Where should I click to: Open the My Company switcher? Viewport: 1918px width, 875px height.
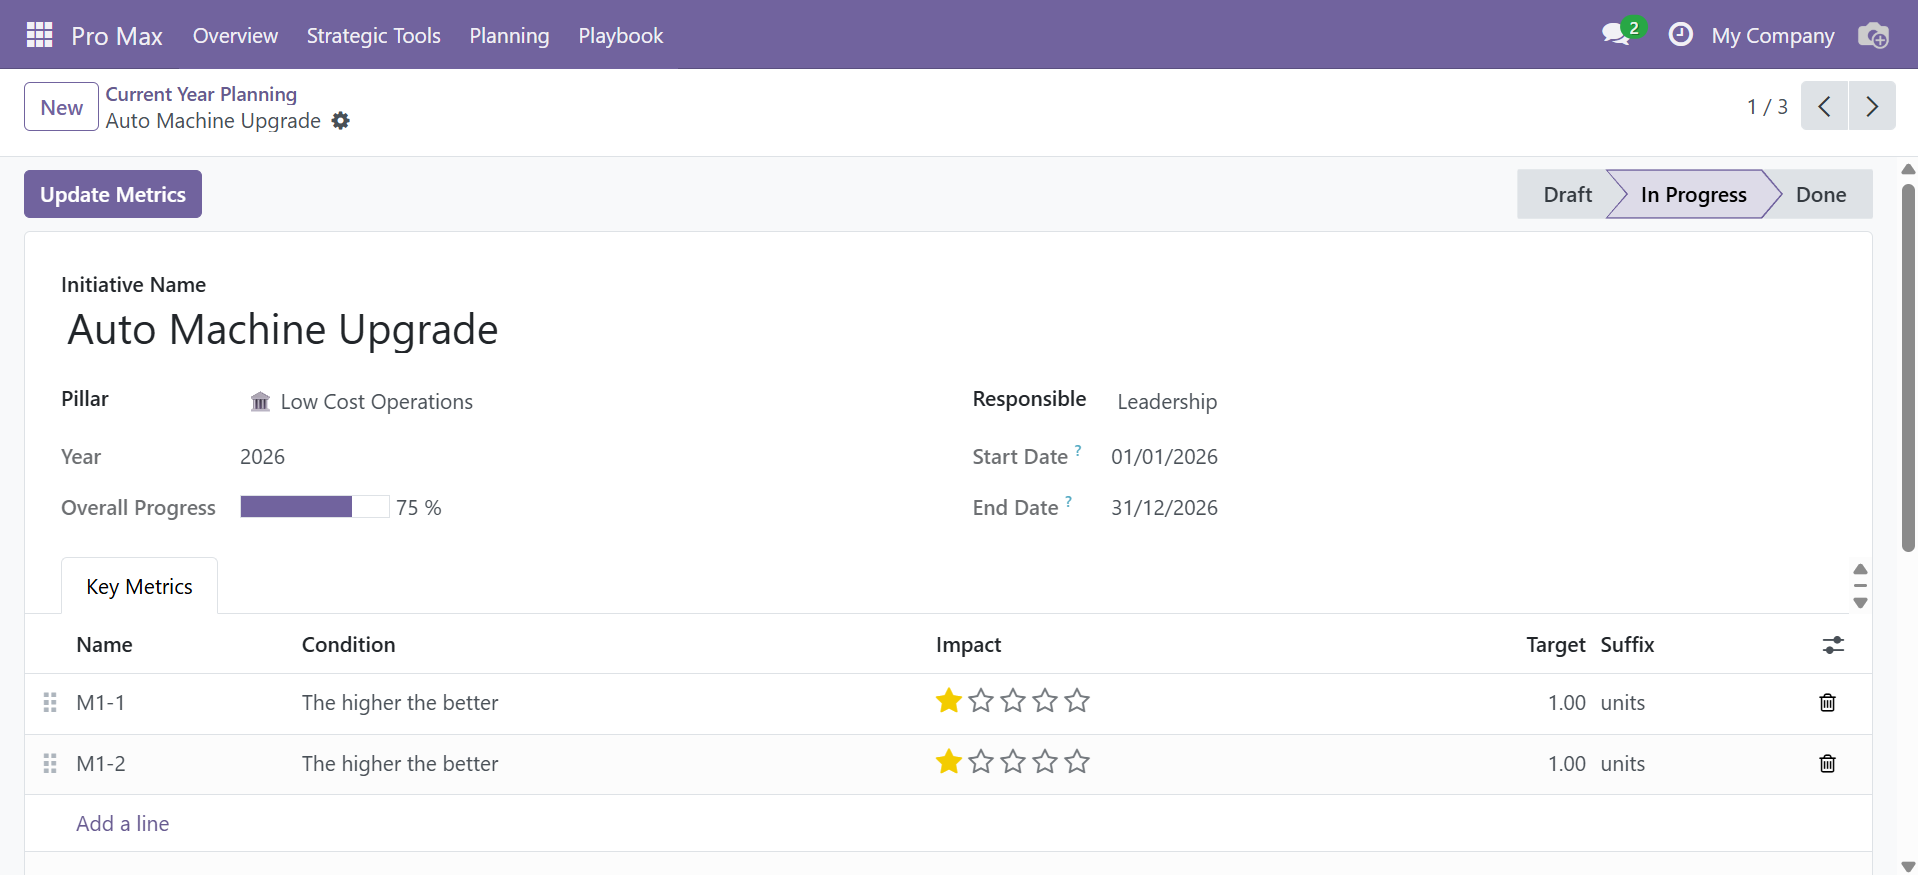pos(1772,36)
